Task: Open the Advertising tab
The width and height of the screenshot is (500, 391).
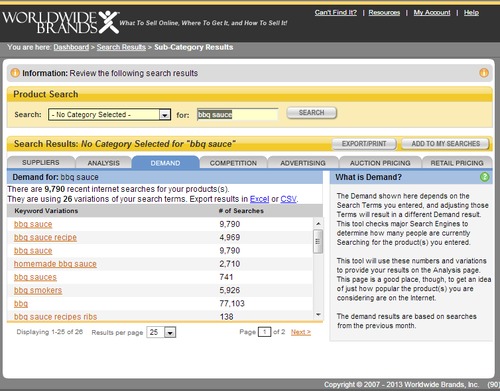Action: click(x=303, y=163)
